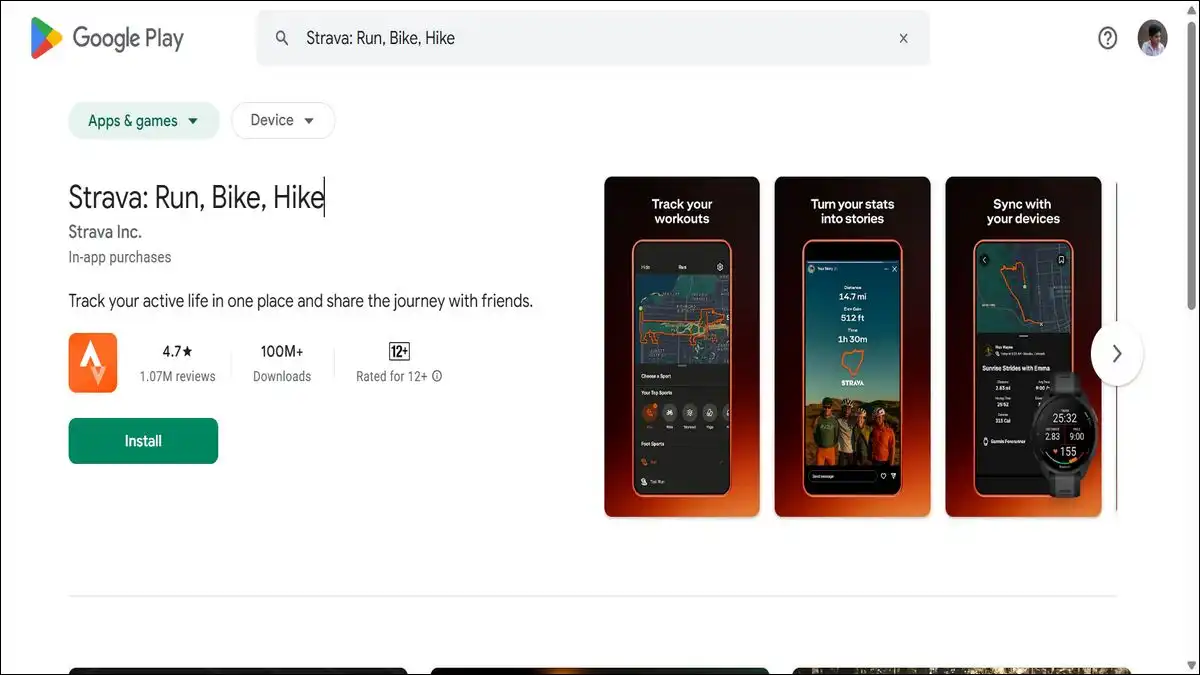The width and height of the screenshot is (1200, 675).
Task: Click the Strava orange app icon
Action: (x=93, y=362)
